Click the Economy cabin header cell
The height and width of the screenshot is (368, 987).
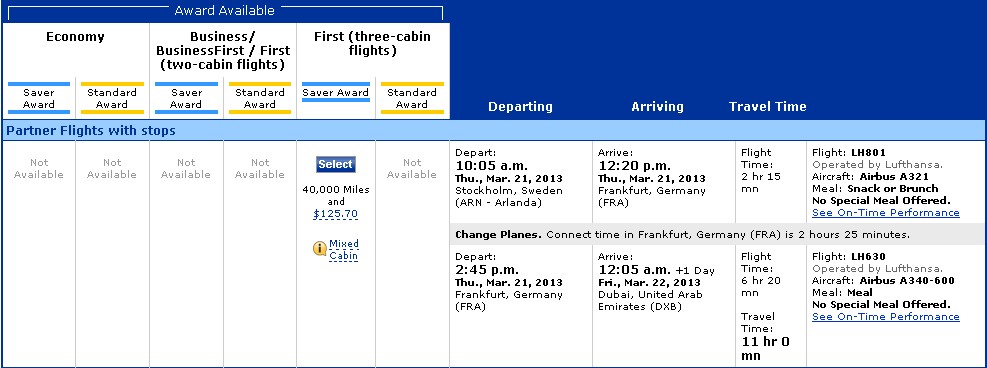click(76, 50)
